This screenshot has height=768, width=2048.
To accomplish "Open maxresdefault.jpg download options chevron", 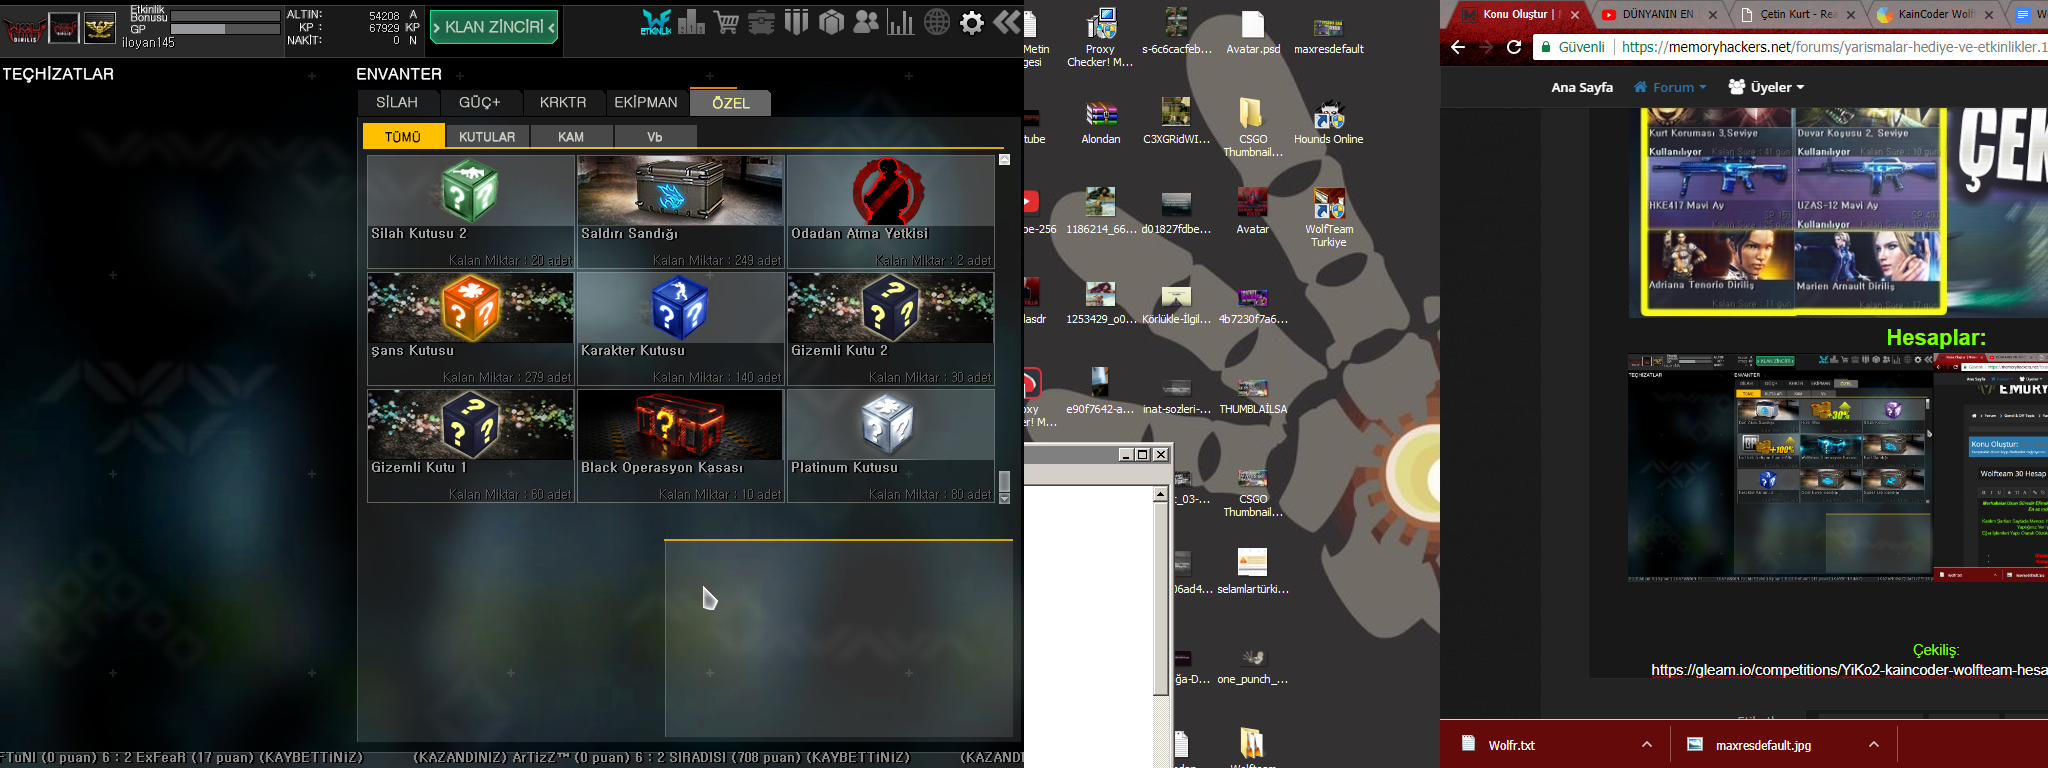I will pos(1874,744).
